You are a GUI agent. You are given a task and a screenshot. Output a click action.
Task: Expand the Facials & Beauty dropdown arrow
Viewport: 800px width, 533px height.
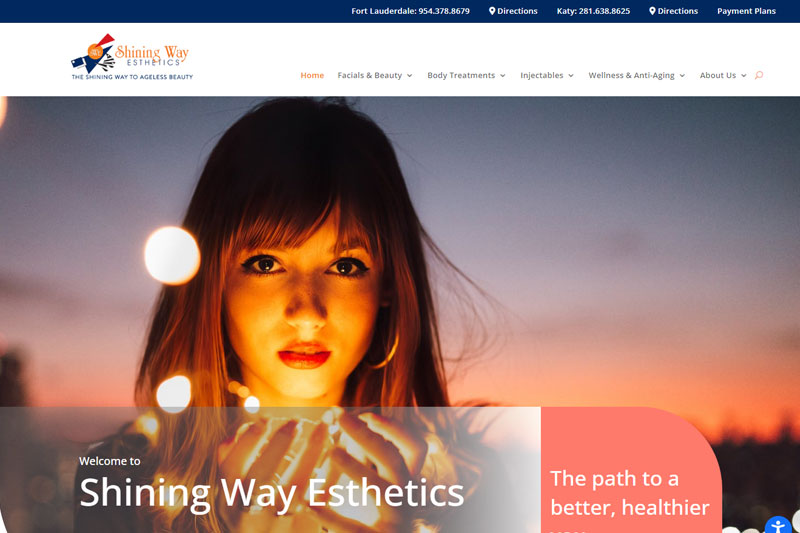[x=409, y=75]
